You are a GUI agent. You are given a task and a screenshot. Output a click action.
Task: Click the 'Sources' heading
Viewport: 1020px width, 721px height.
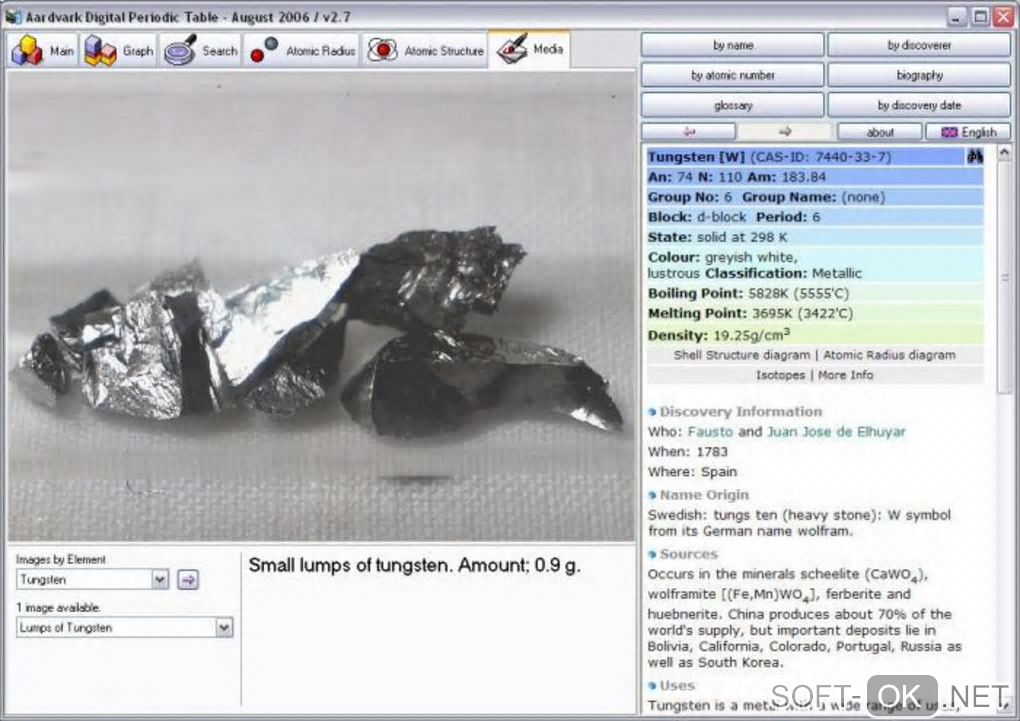688,554
